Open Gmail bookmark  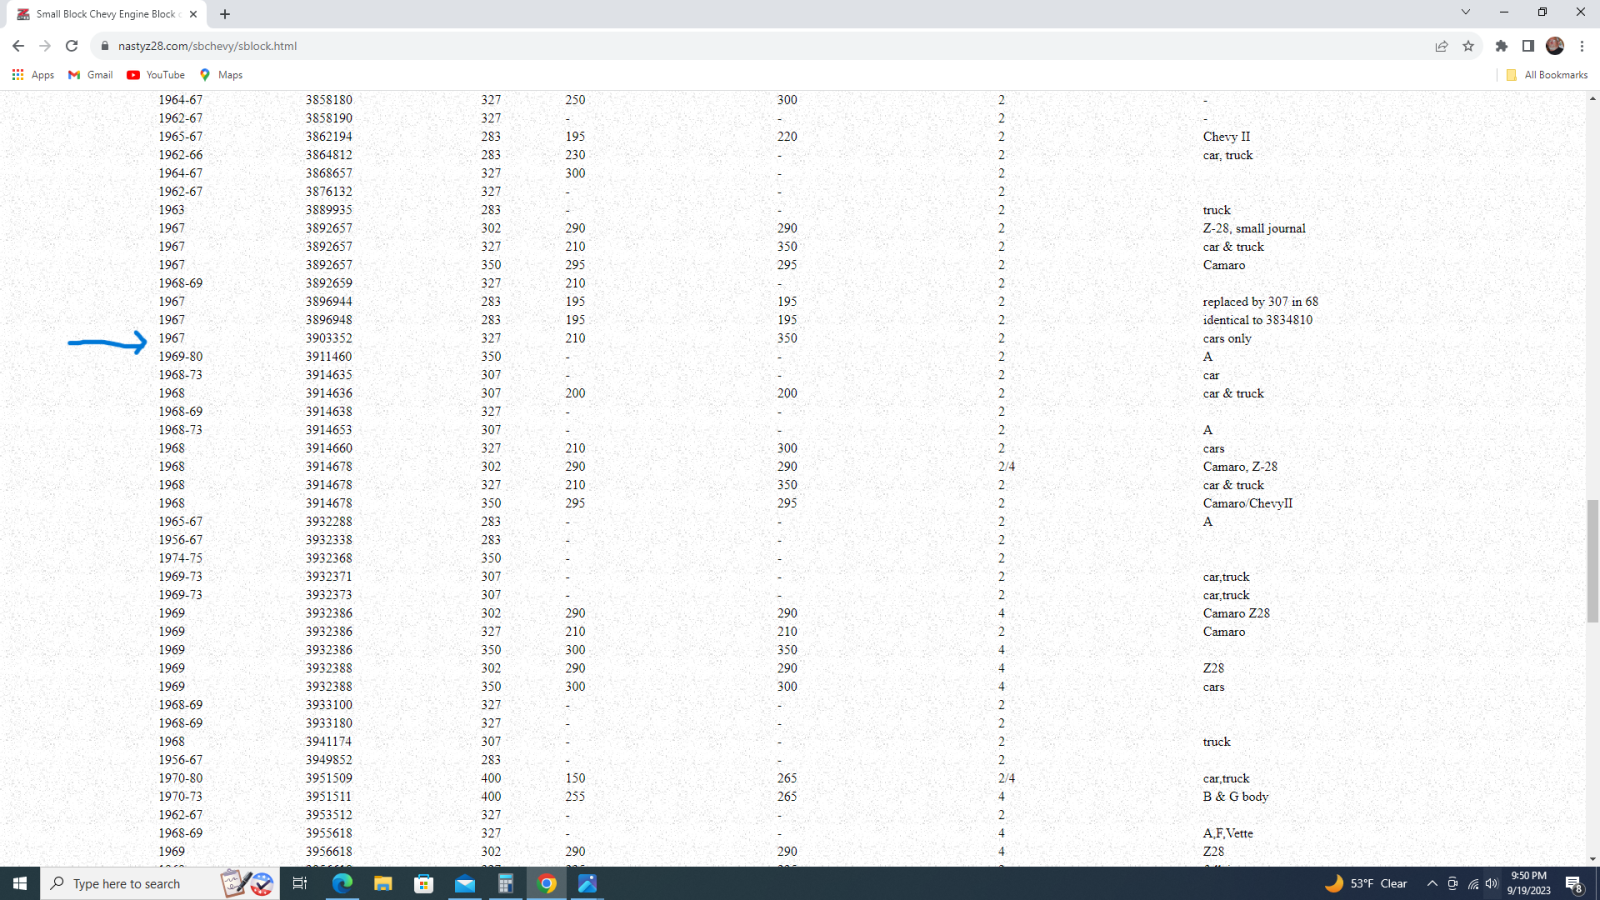click(90, 75)
